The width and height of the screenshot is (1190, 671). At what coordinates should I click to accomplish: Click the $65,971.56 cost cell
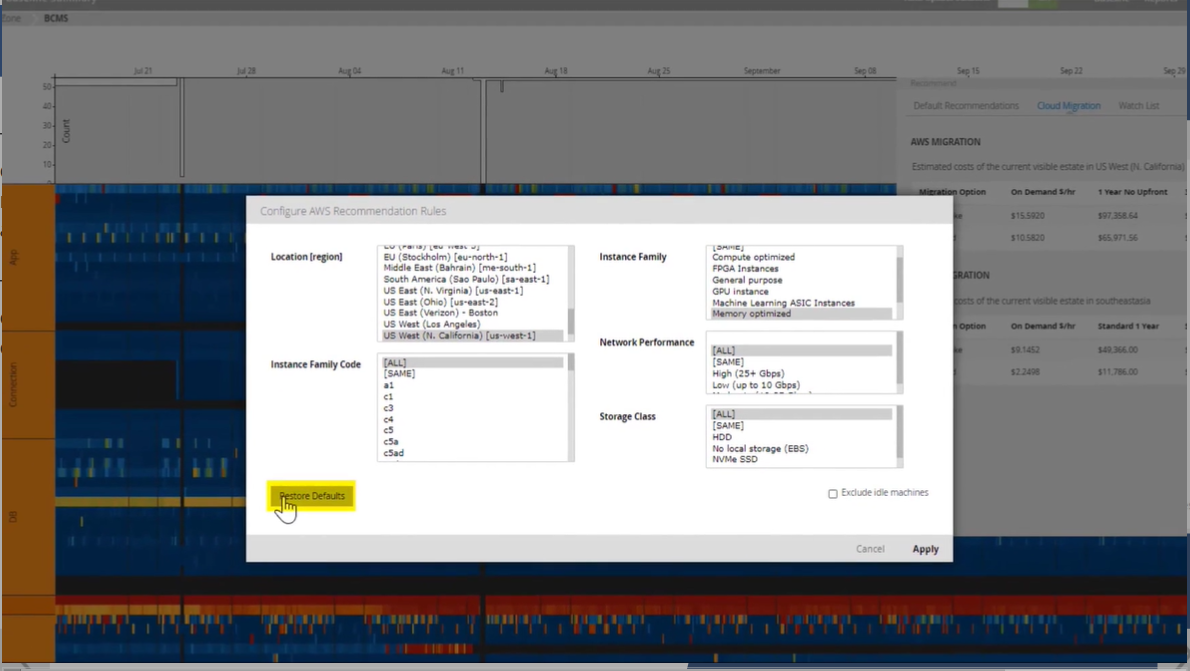1117,238
